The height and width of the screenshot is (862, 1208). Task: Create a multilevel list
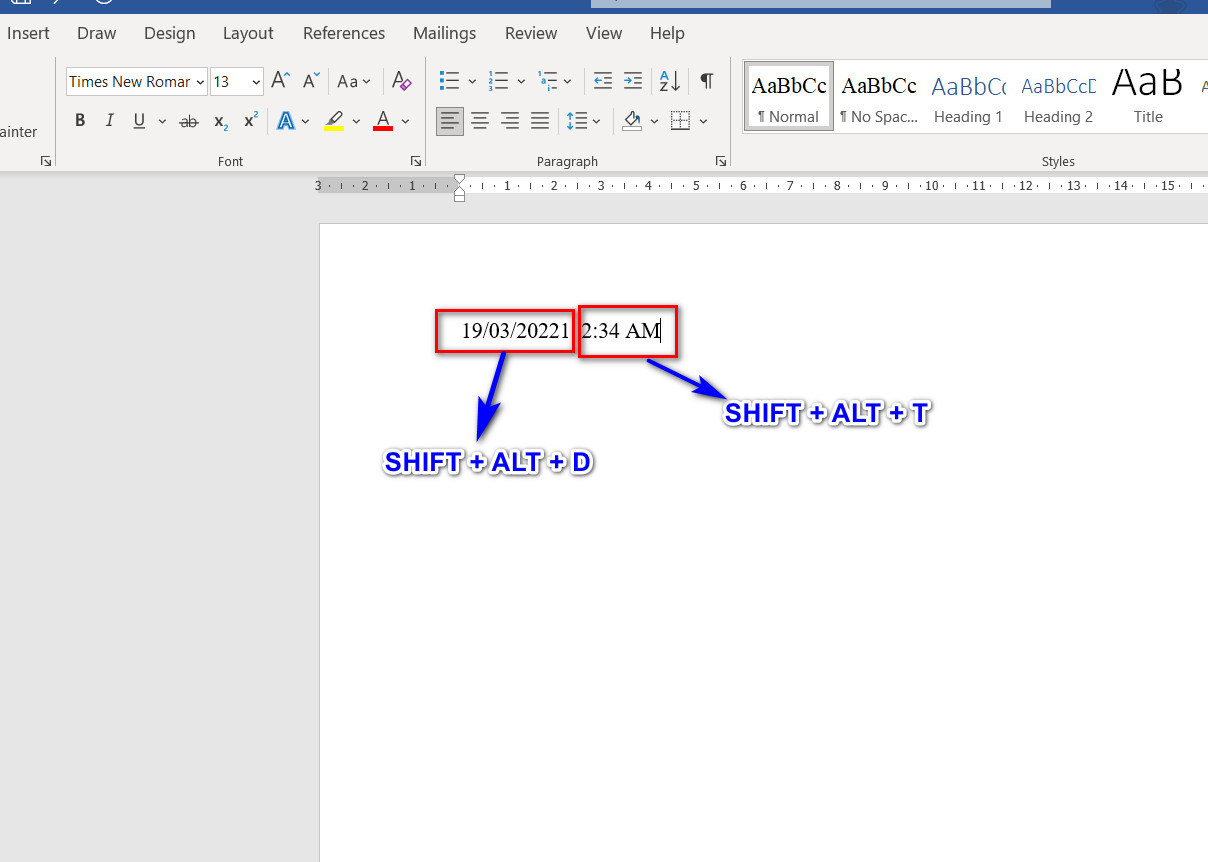[547, 81]
